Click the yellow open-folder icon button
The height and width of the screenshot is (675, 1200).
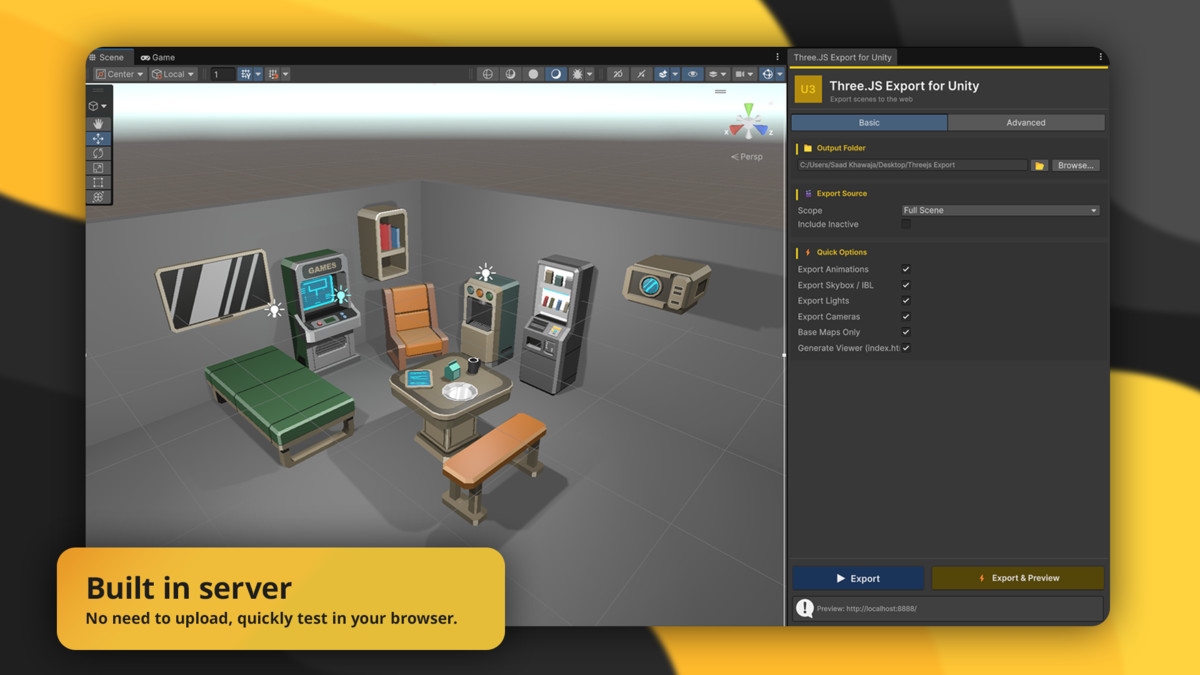click(1039, 165)
